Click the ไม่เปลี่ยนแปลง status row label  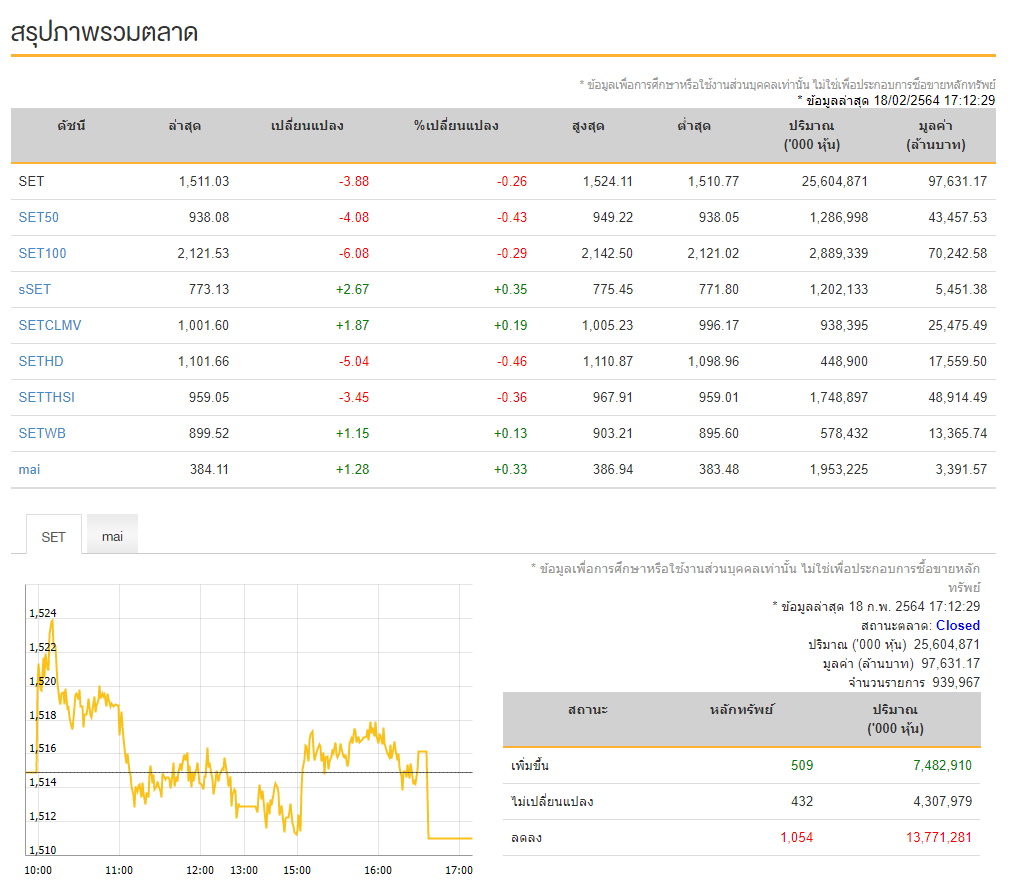click(552, 801)
